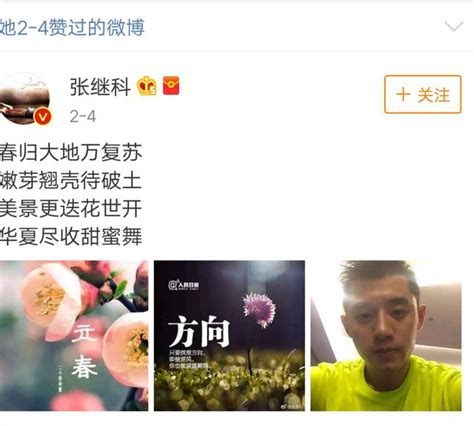Tap the gold crown membership icon
The image size is (474, 426).
147,86
